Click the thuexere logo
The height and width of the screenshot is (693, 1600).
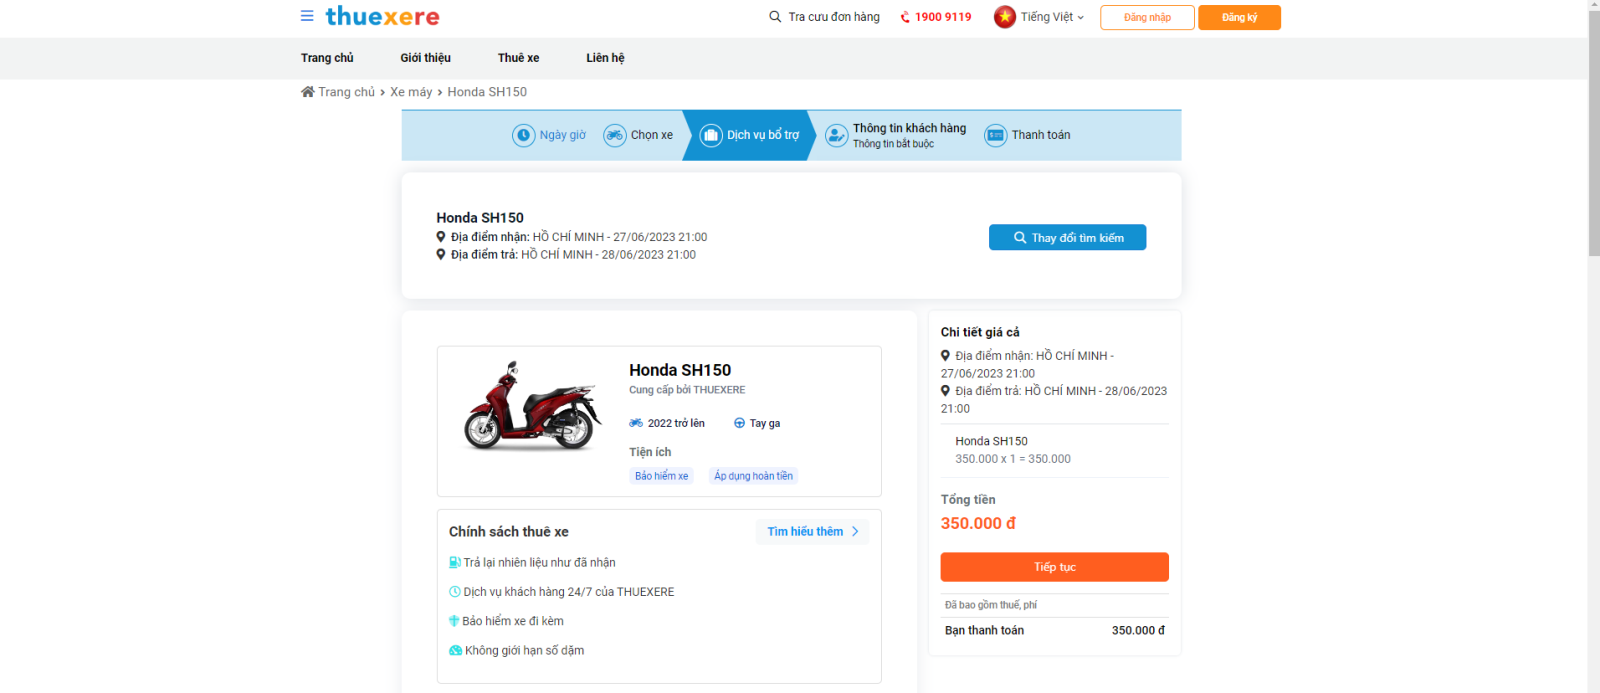(x=383, y=16)
